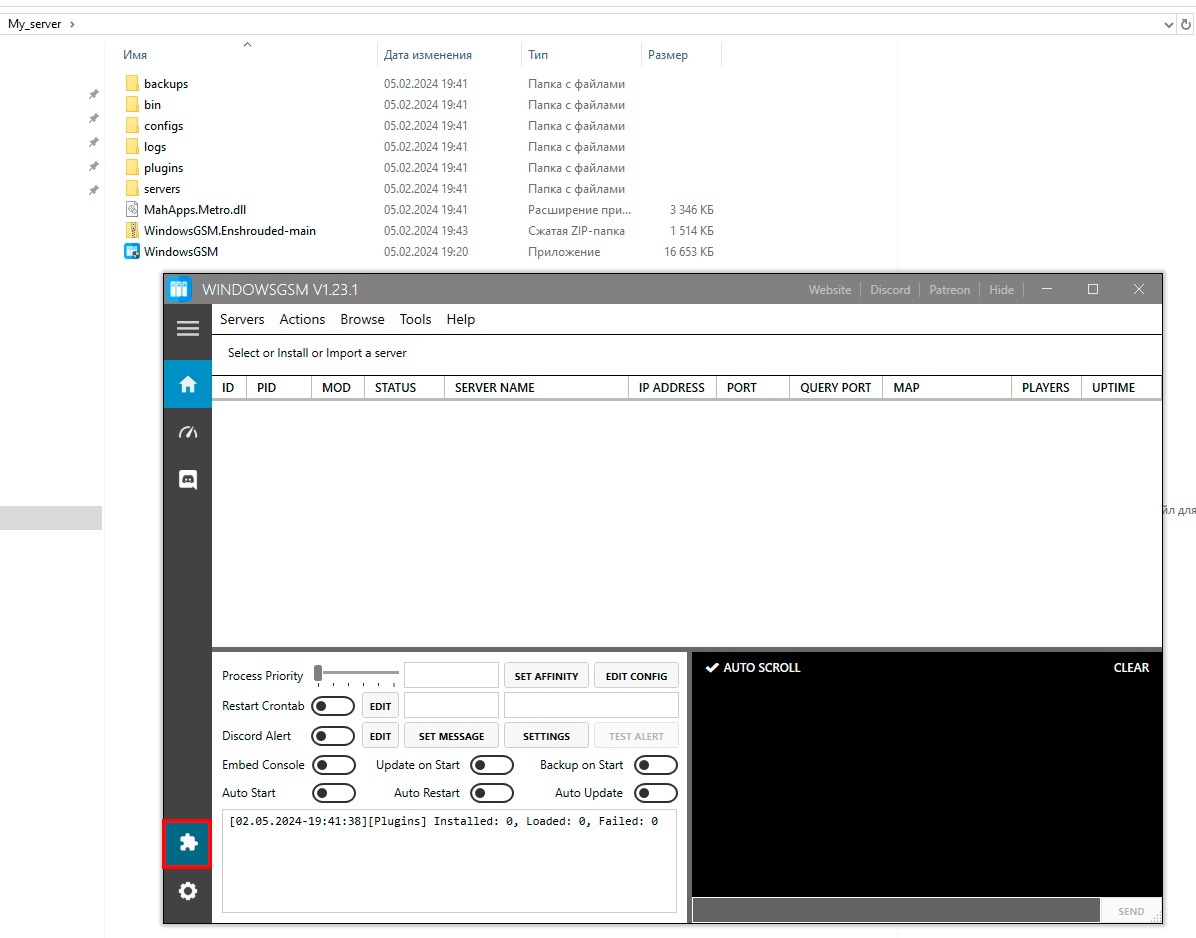Toggle the Auto Update switch

point(656,793)
